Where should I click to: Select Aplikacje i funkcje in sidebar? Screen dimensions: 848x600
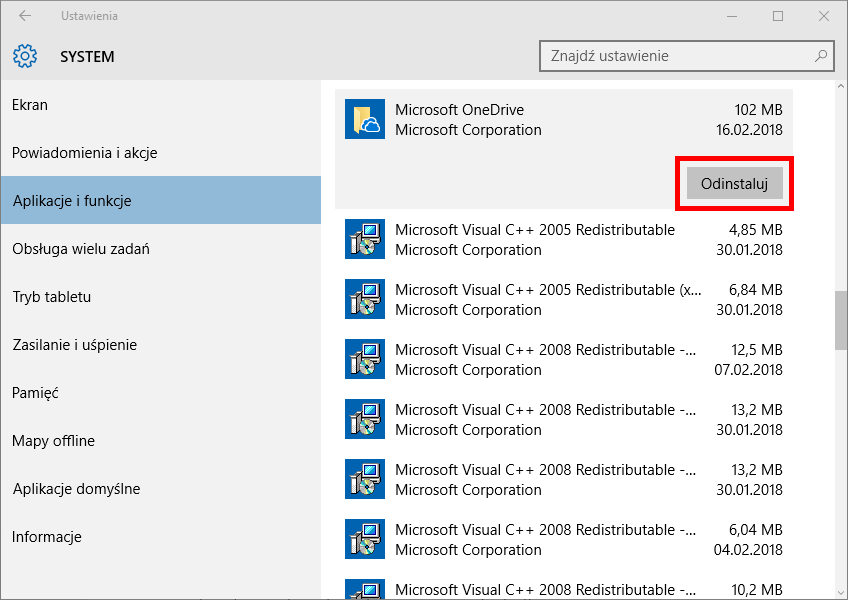point(161,201)
